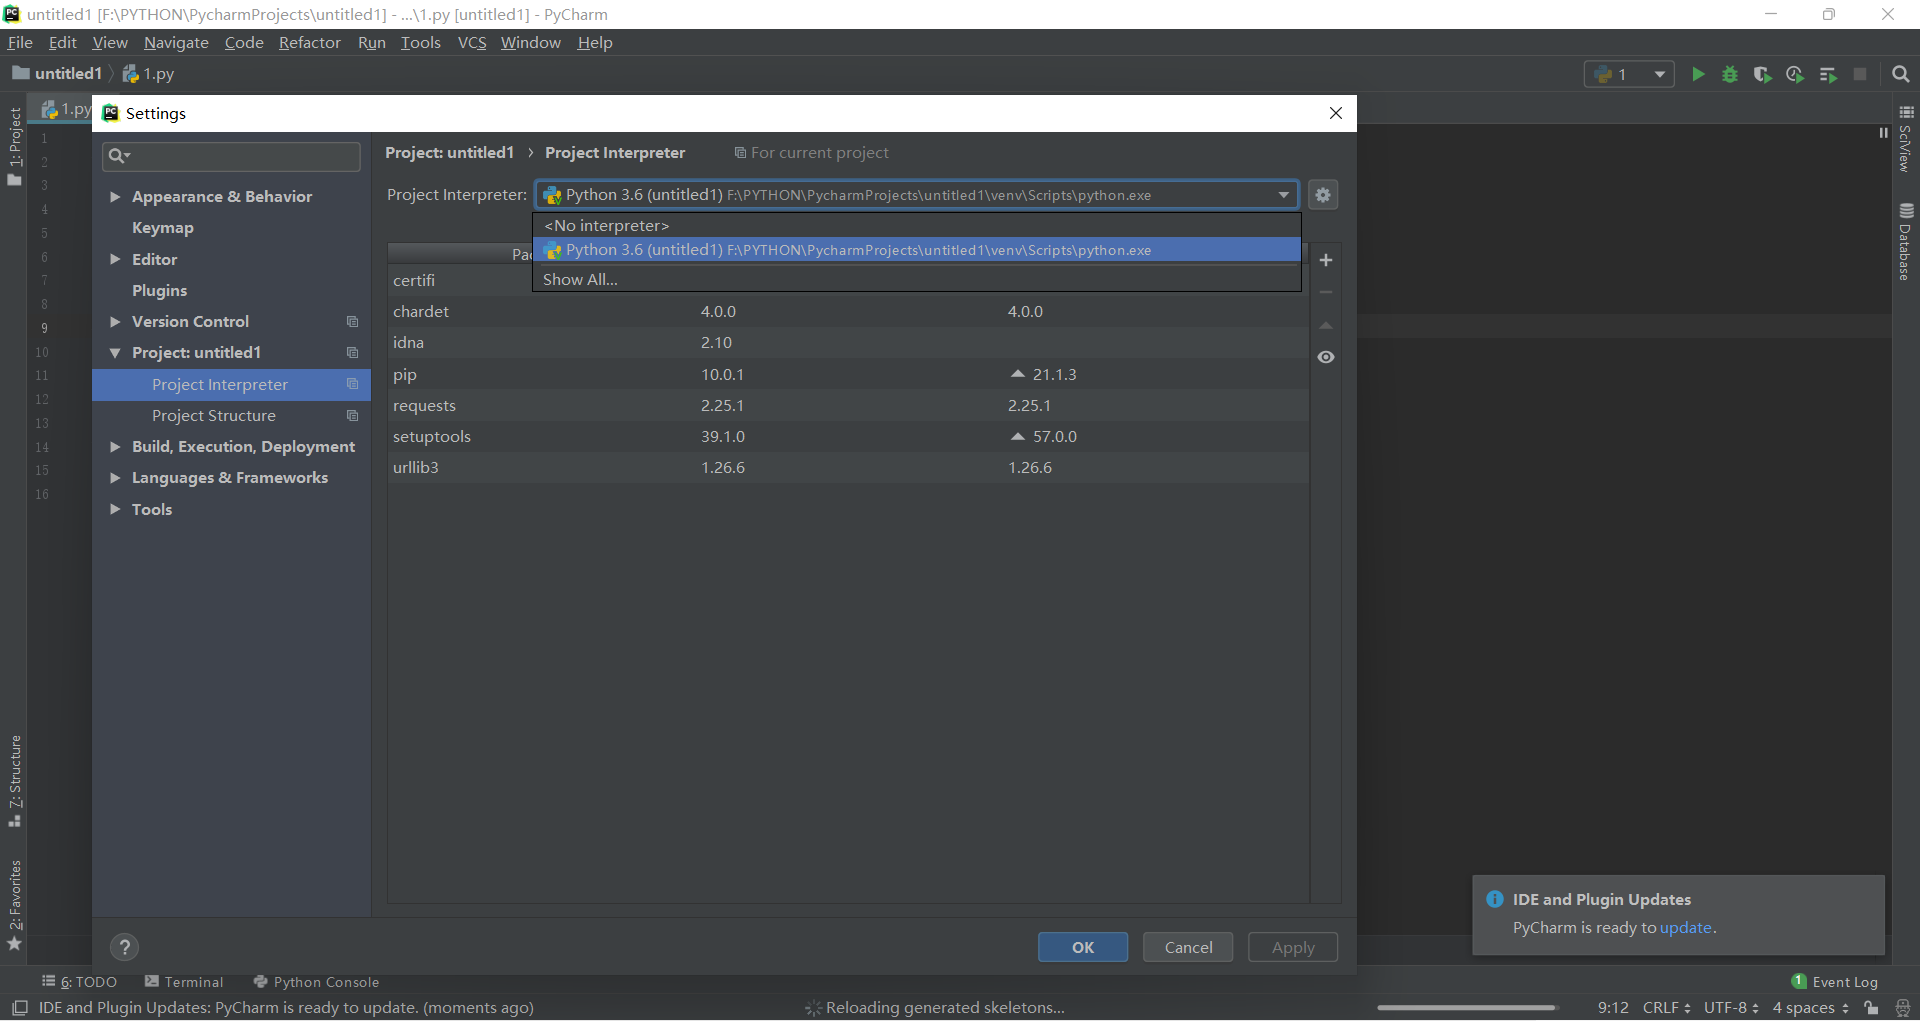Click the concurrency diagram run icon
This screenshot has height=1021, width=1920.
1828,74
